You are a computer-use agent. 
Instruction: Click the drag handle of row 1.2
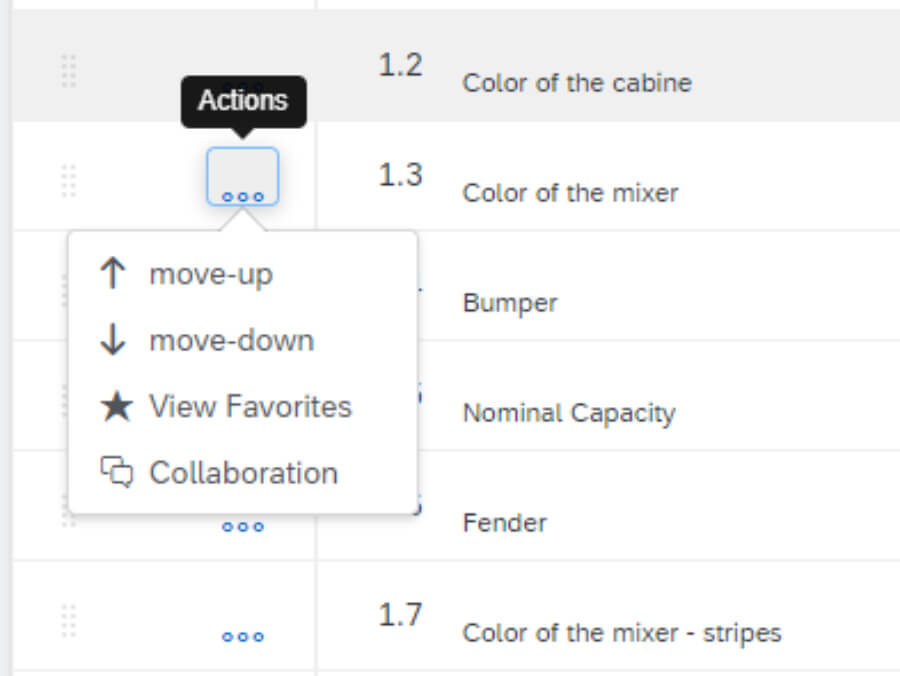tap(69, 71)
